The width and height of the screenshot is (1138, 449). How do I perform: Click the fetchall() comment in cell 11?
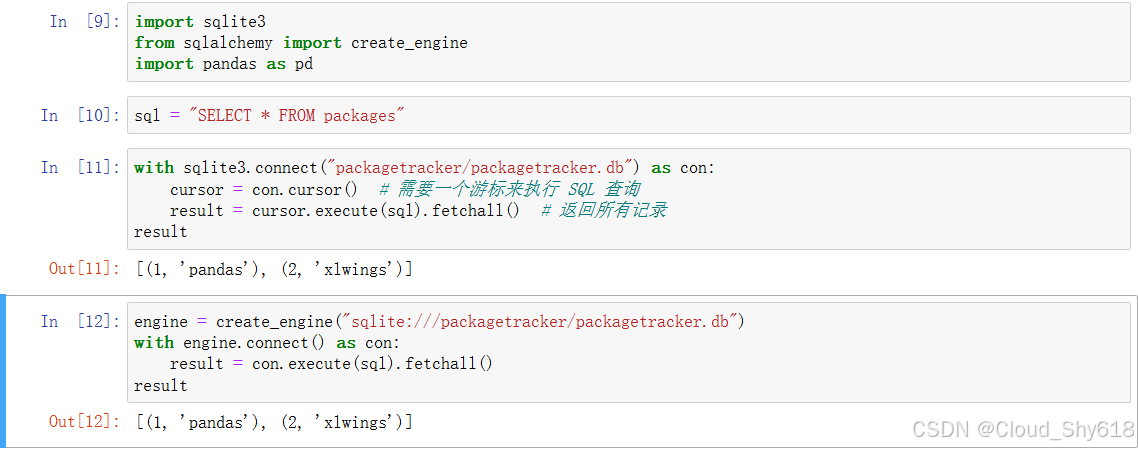[604, 211]
